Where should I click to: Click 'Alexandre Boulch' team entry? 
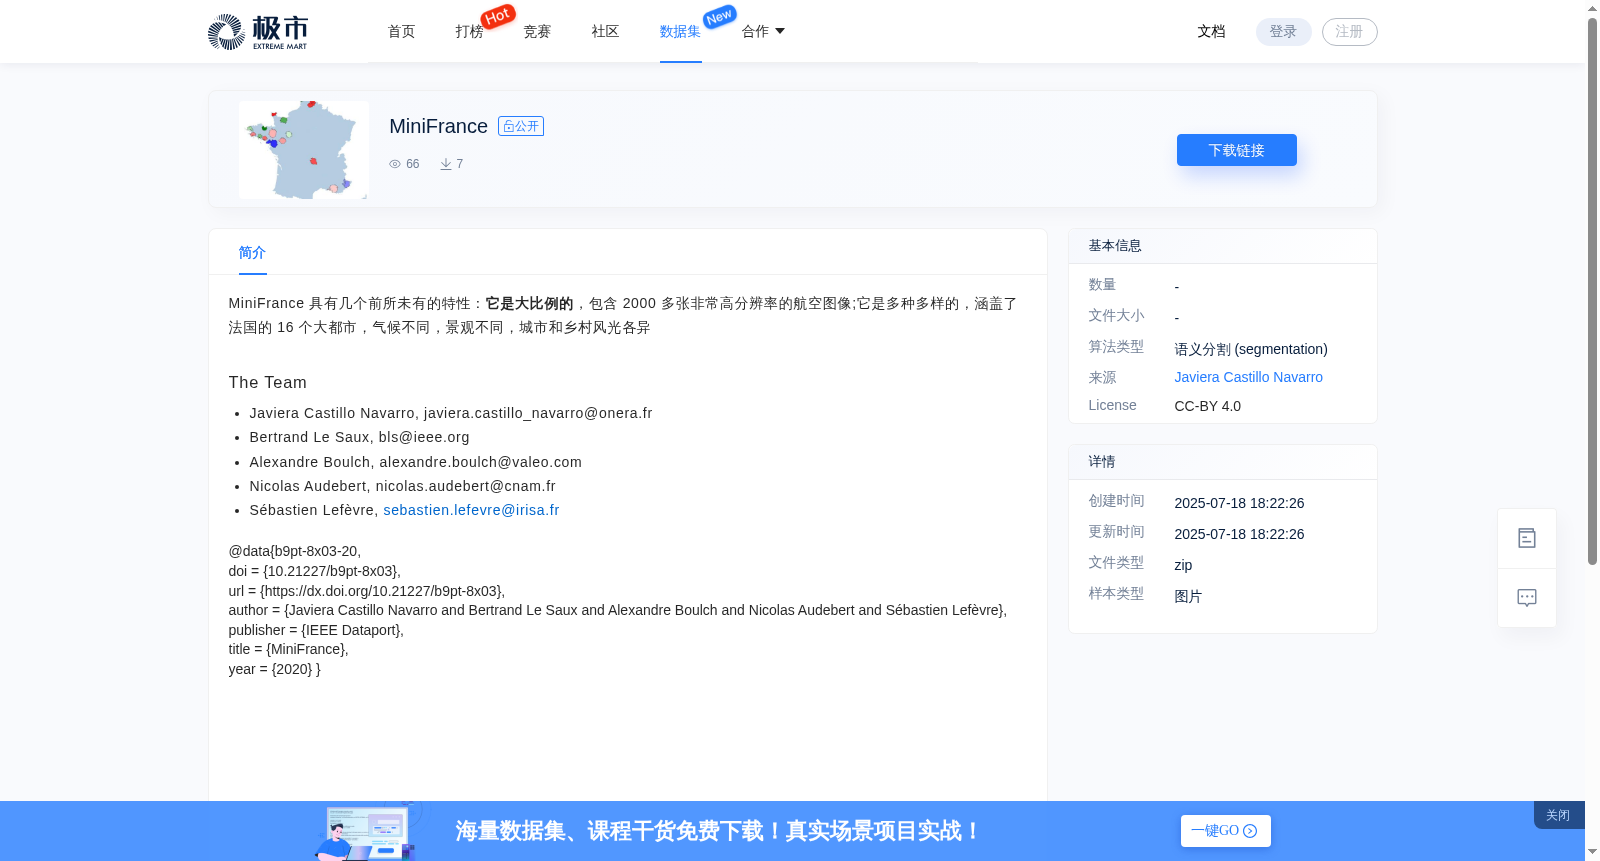click(x=416, y=462)
